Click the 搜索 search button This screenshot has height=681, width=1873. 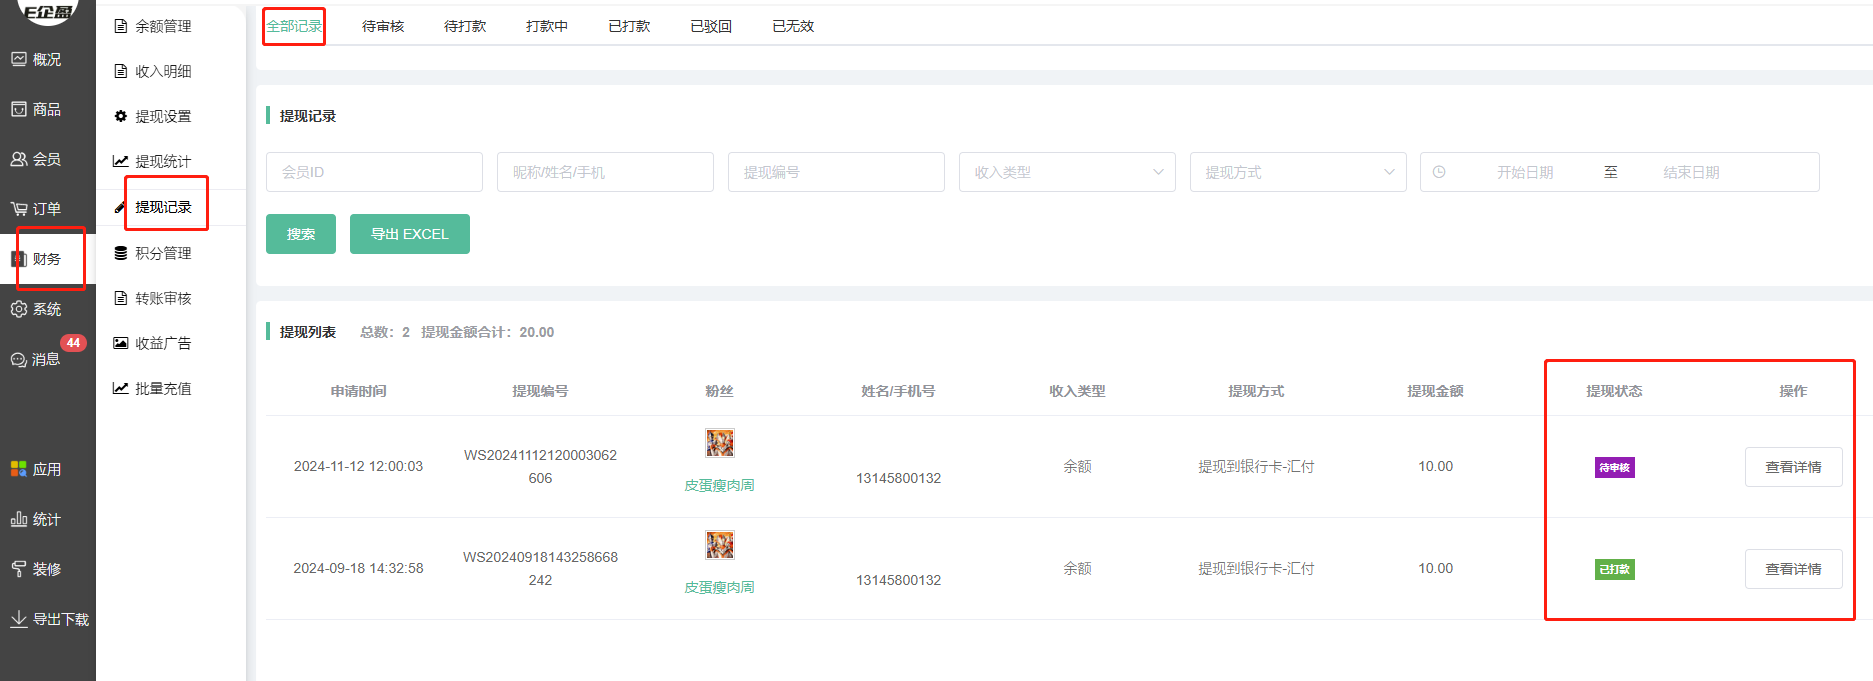pos(301,234)
